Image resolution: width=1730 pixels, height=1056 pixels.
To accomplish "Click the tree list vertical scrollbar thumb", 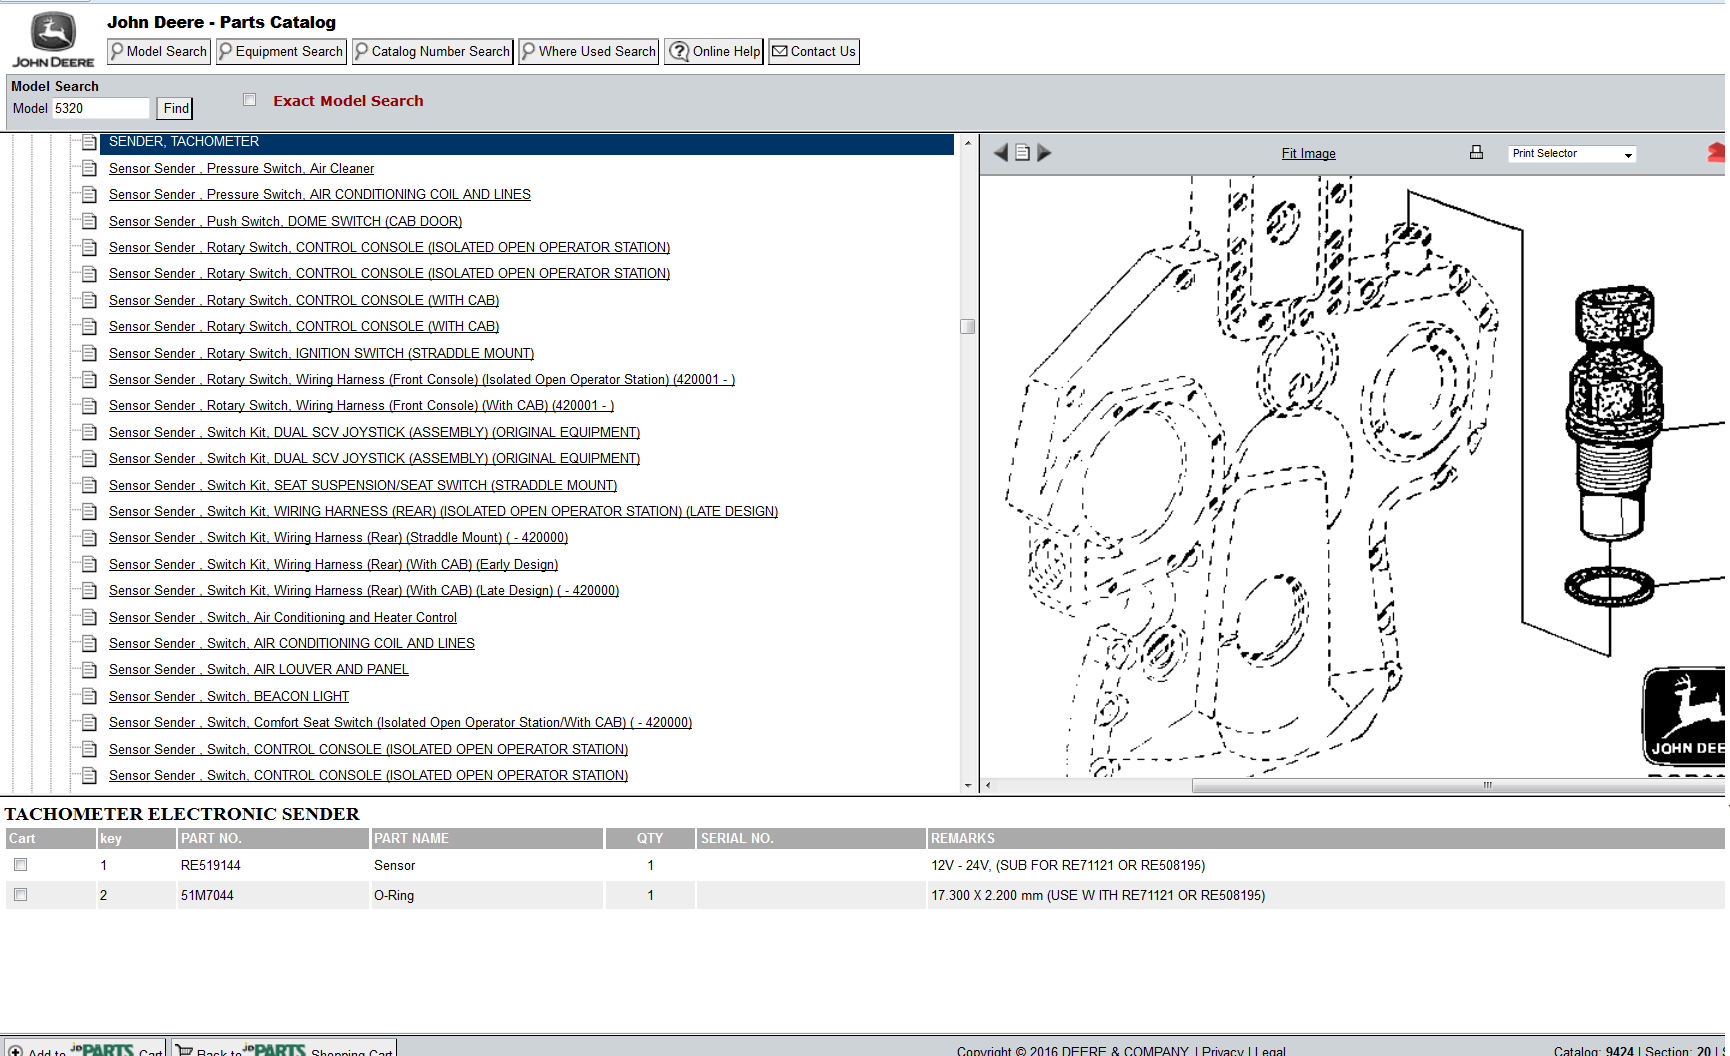I will tap(967, 327).
